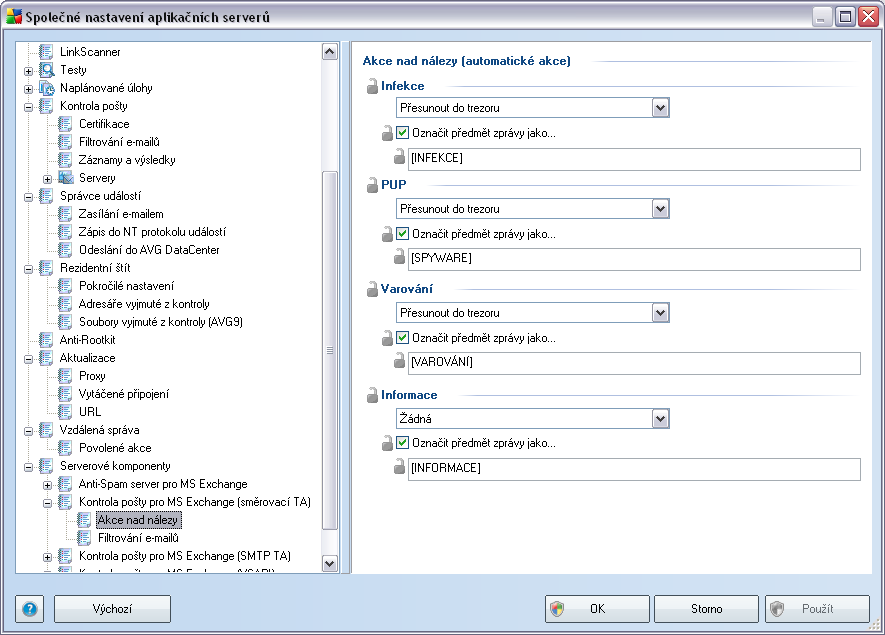Click inside the [INFEKCE] text field
This screenshot has height=635, width=885.
634,159
